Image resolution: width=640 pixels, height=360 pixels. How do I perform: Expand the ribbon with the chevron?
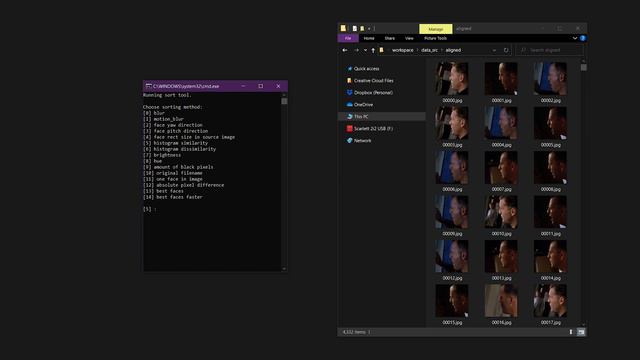tap(575, 38)
